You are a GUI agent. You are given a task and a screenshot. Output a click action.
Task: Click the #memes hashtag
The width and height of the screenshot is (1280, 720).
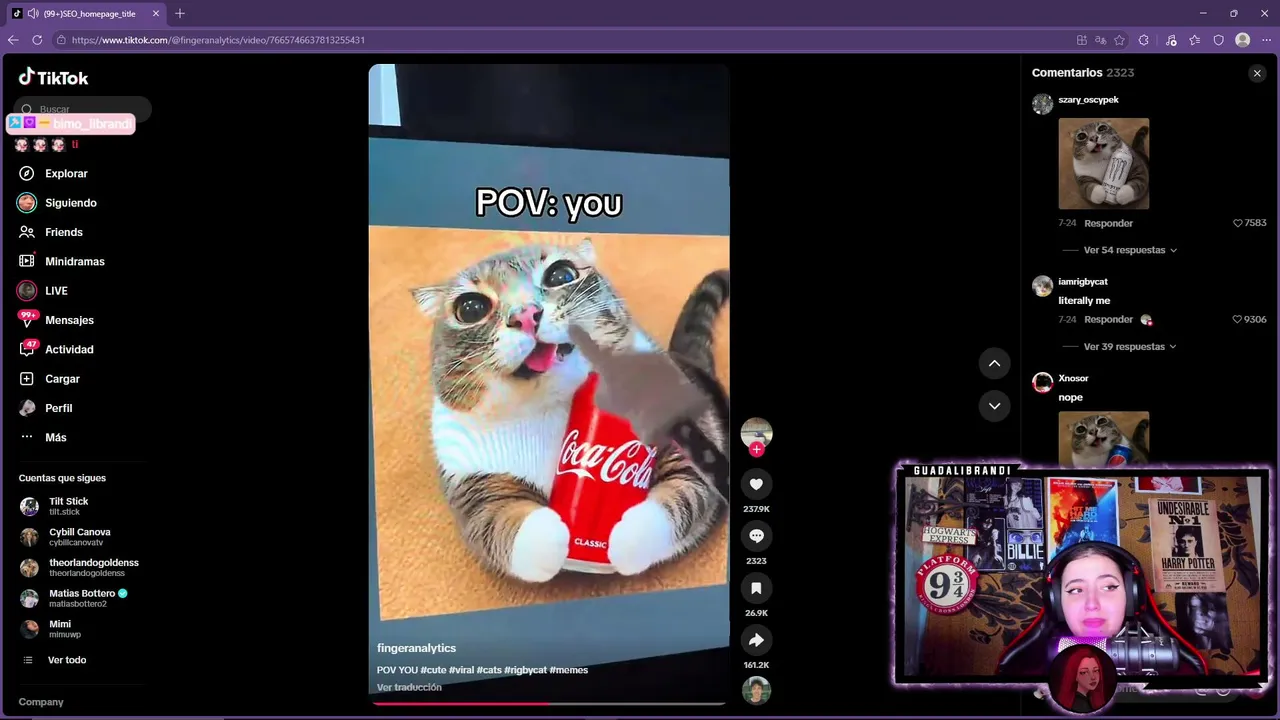coord(569,670)
